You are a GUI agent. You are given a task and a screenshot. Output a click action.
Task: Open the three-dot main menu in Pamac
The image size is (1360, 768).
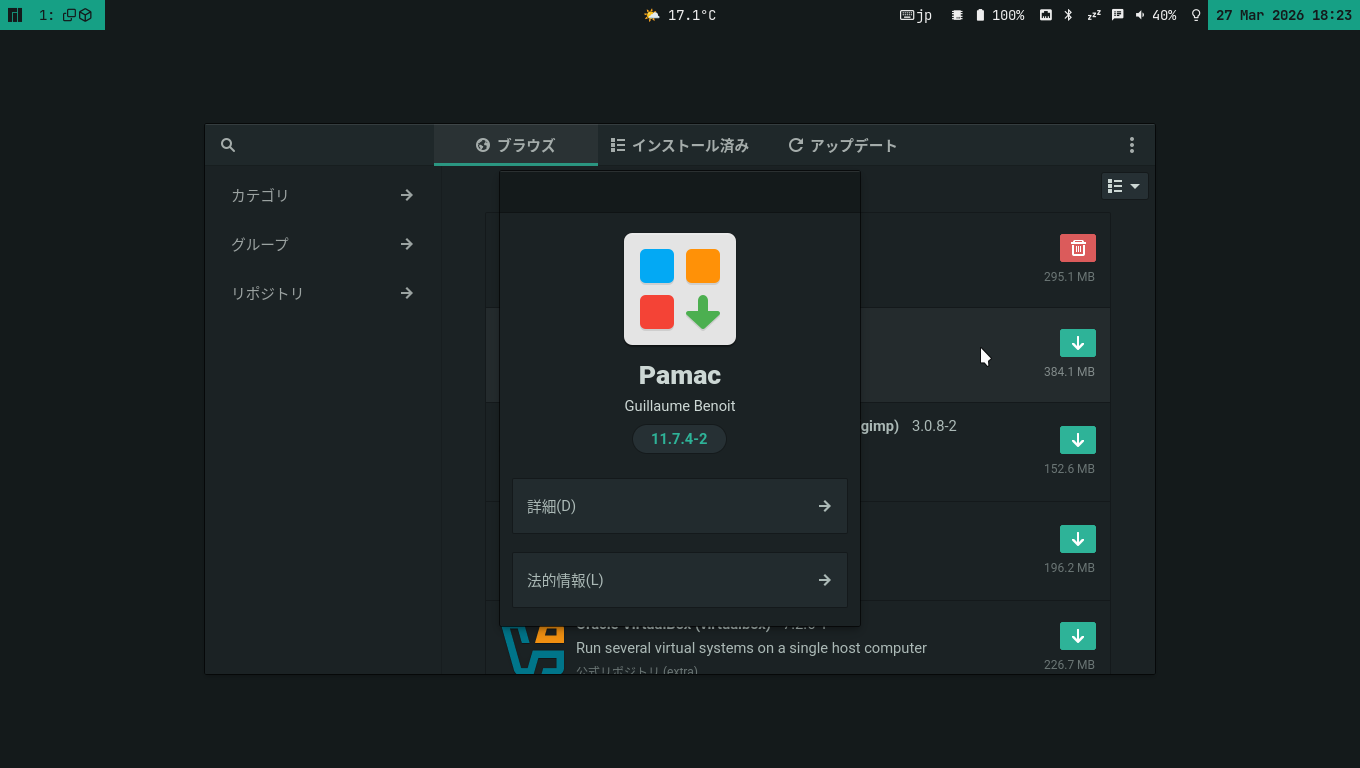coord(1132,145)
